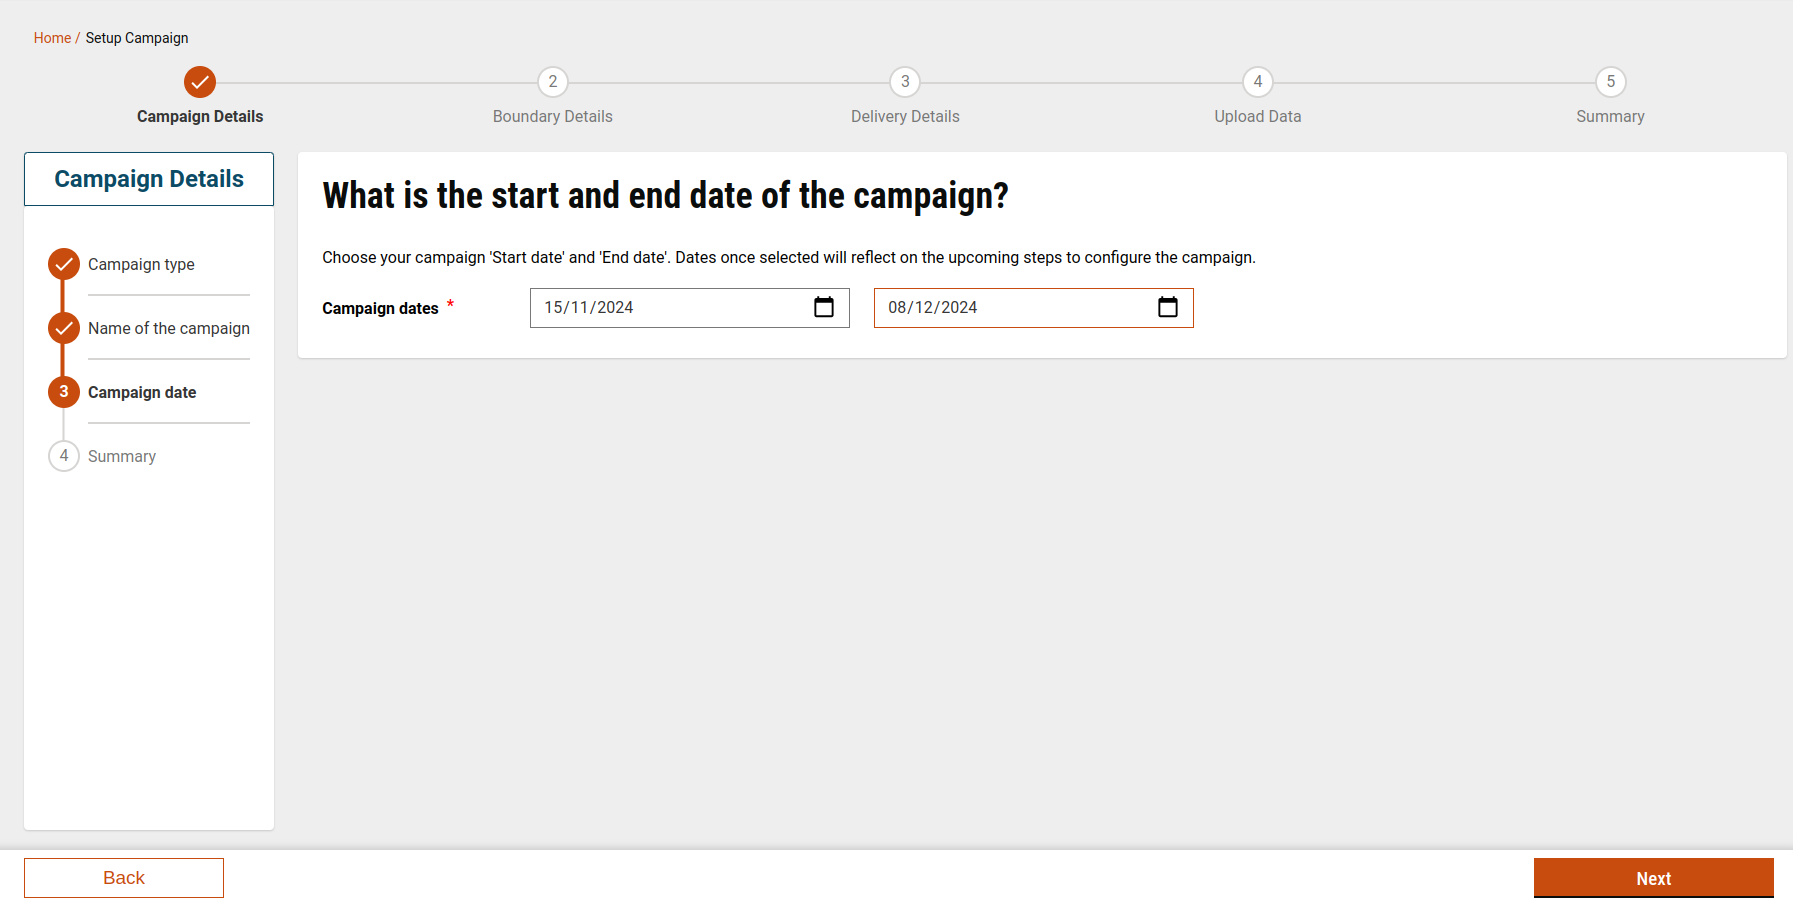Click the sidebar Summary step 4 circle
Screen dimensions: 1793x906
[x=64, y=456]
